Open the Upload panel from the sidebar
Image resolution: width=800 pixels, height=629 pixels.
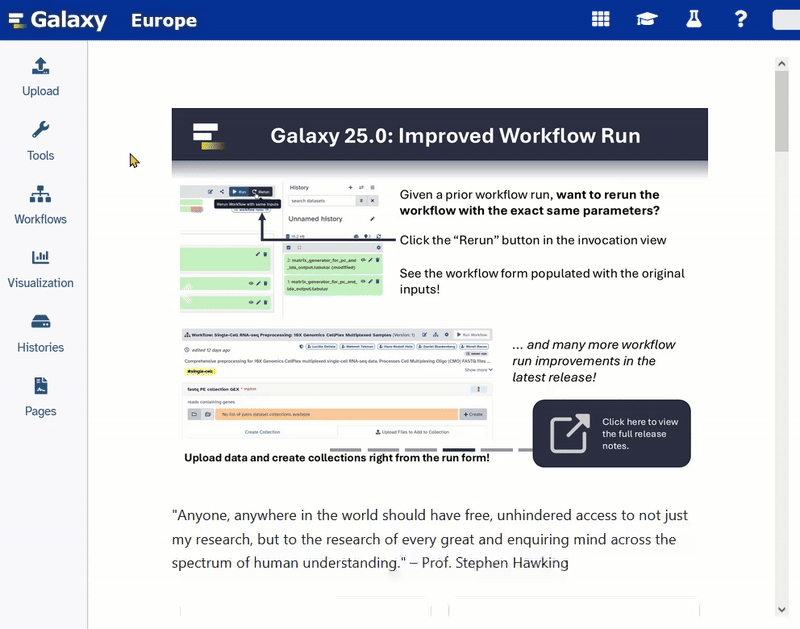41,77
